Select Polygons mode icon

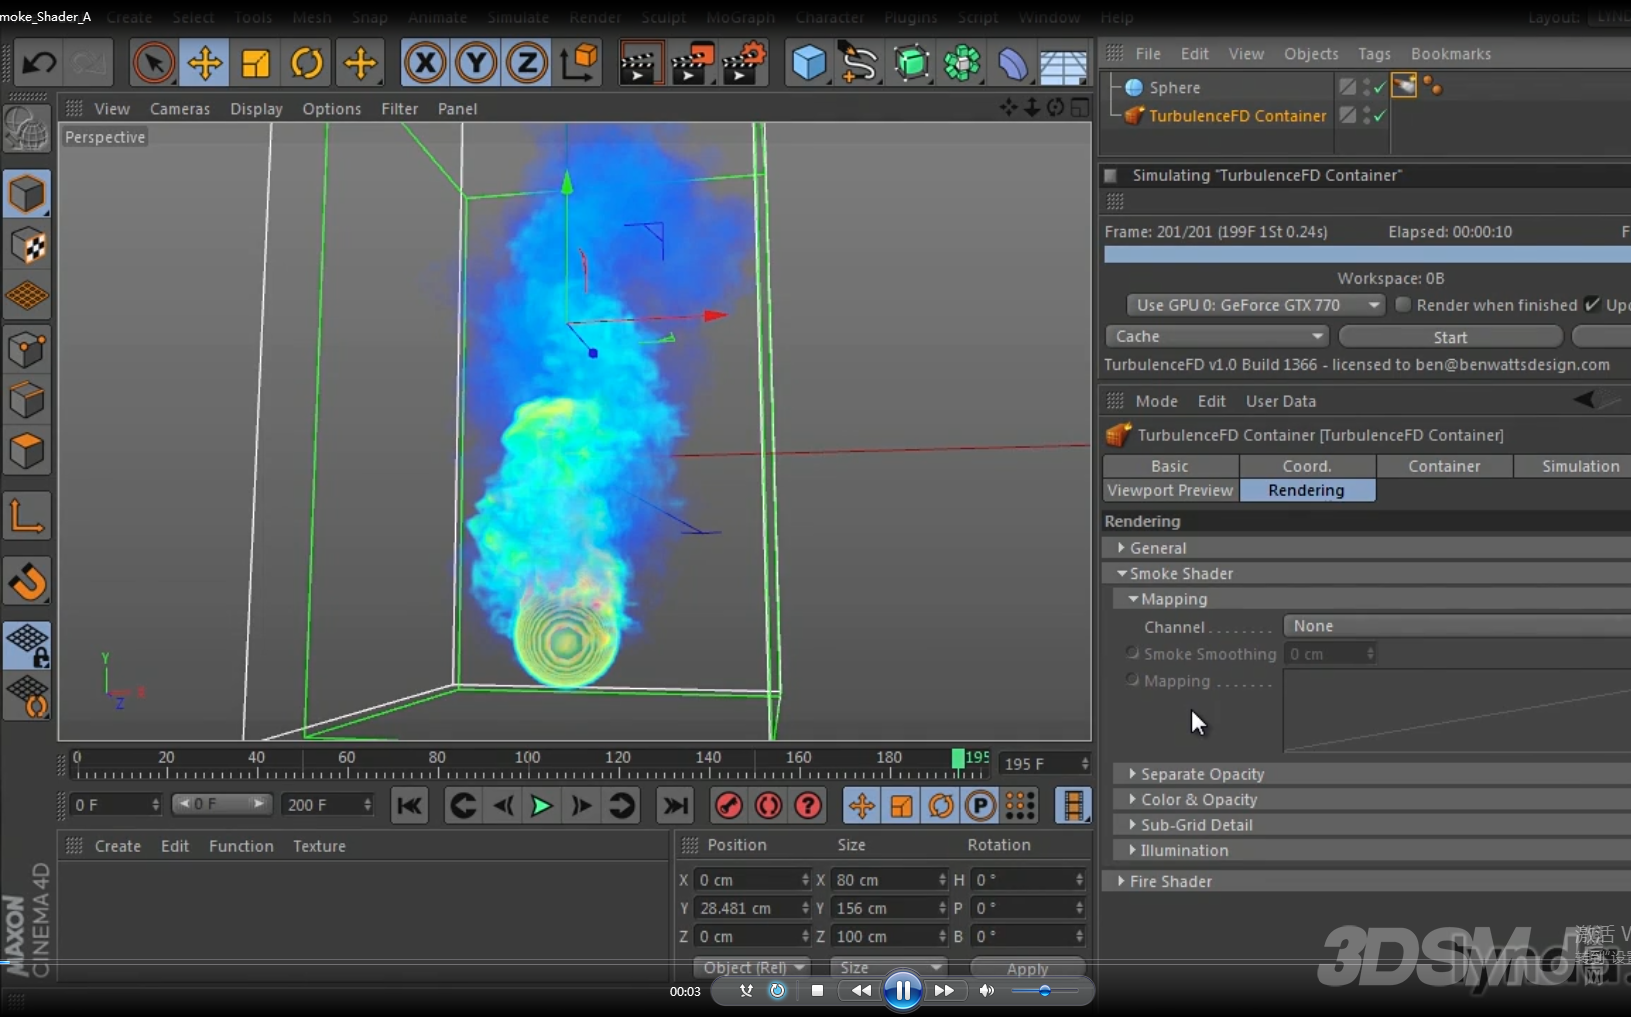27,452
